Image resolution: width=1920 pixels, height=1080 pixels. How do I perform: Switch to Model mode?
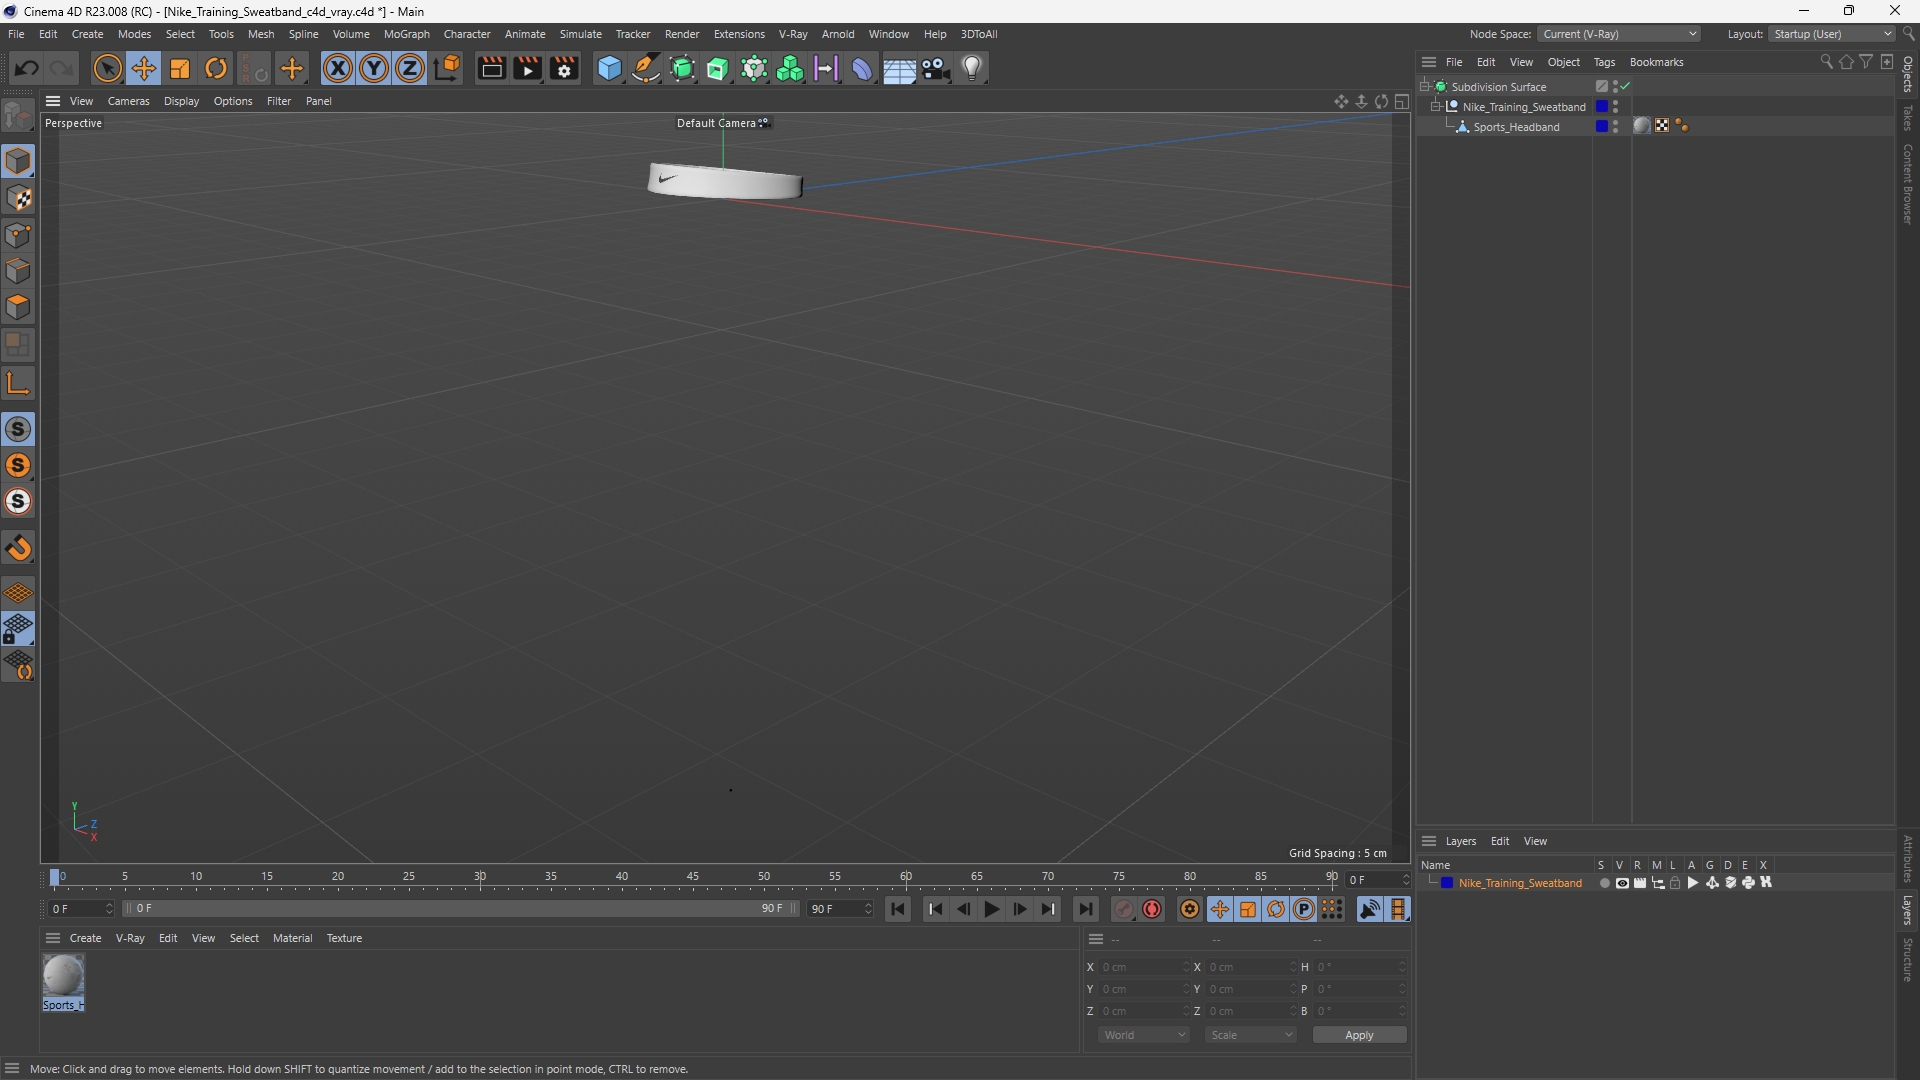click(18, 161)
